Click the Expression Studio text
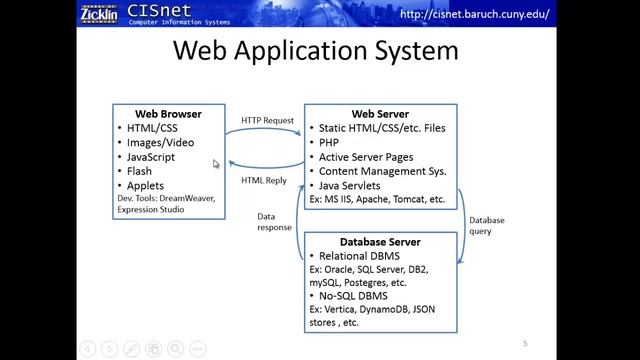 pyautogui.click(x=151, y=209)
